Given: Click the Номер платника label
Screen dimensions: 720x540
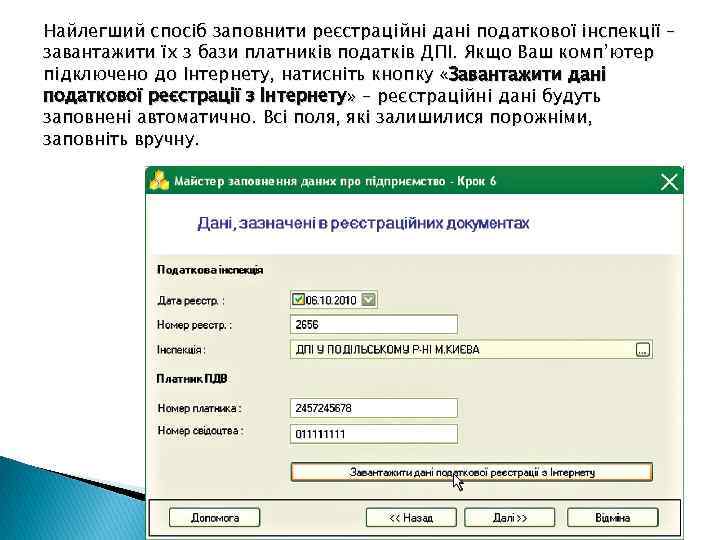Looking at the screenshot, I should 200,408.
